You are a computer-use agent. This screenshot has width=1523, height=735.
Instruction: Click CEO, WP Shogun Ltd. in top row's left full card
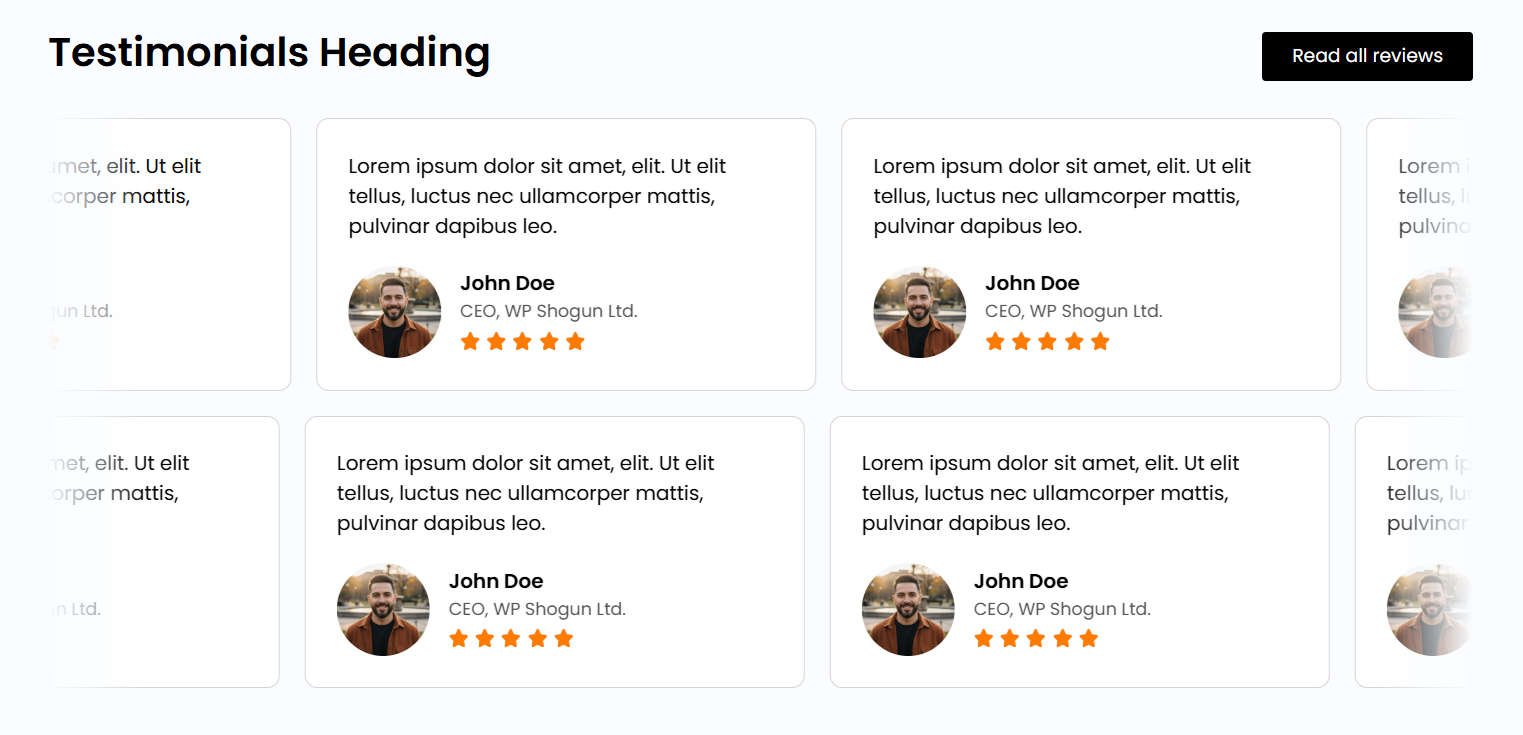pos(548,311)
